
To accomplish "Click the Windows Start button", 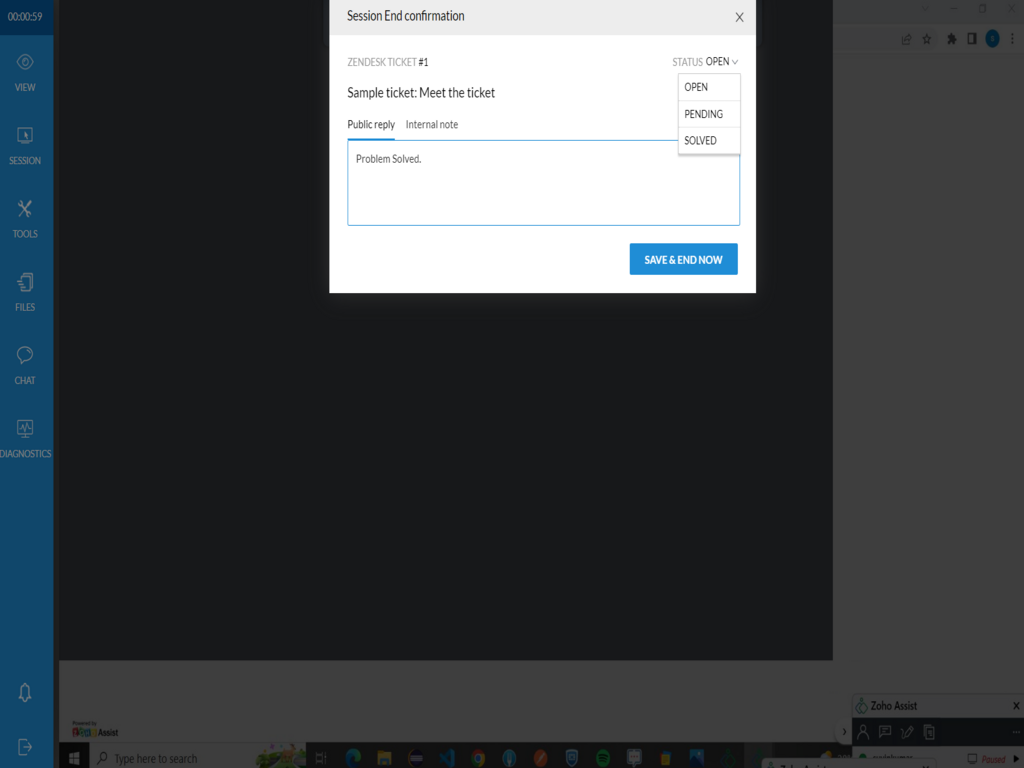I will (x=74, y=758).
